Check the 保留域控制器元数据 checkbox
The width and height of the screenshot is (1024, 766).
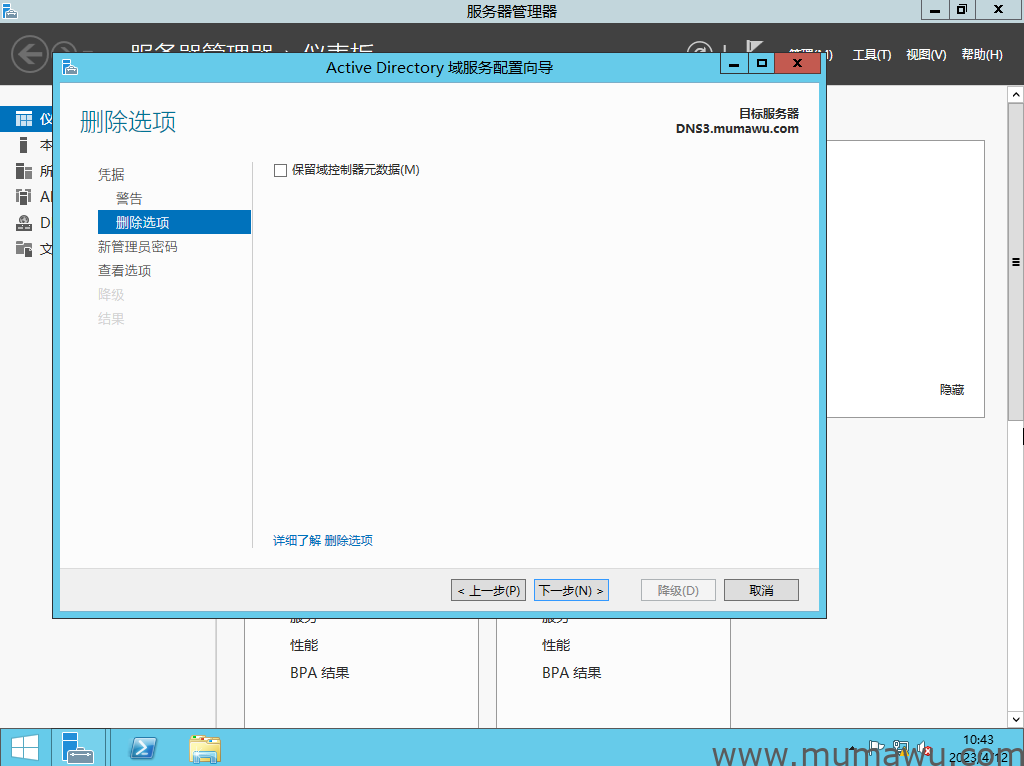click(280, 171)
